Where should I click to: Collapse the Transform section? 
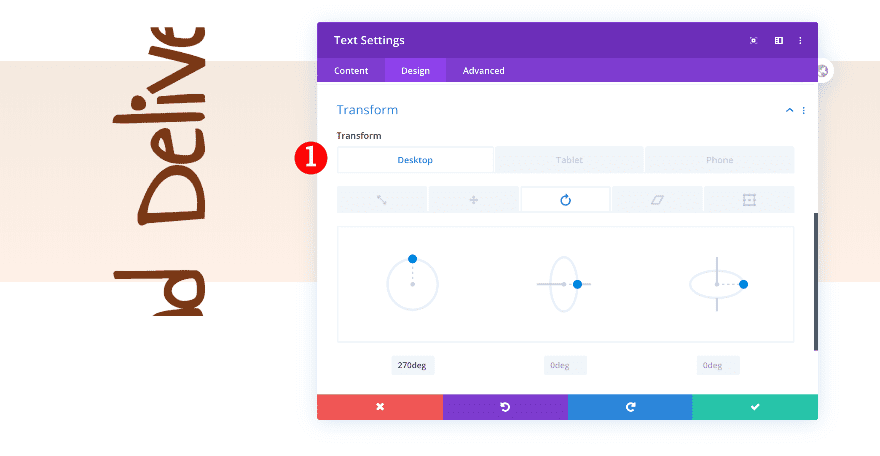[789, 110]
